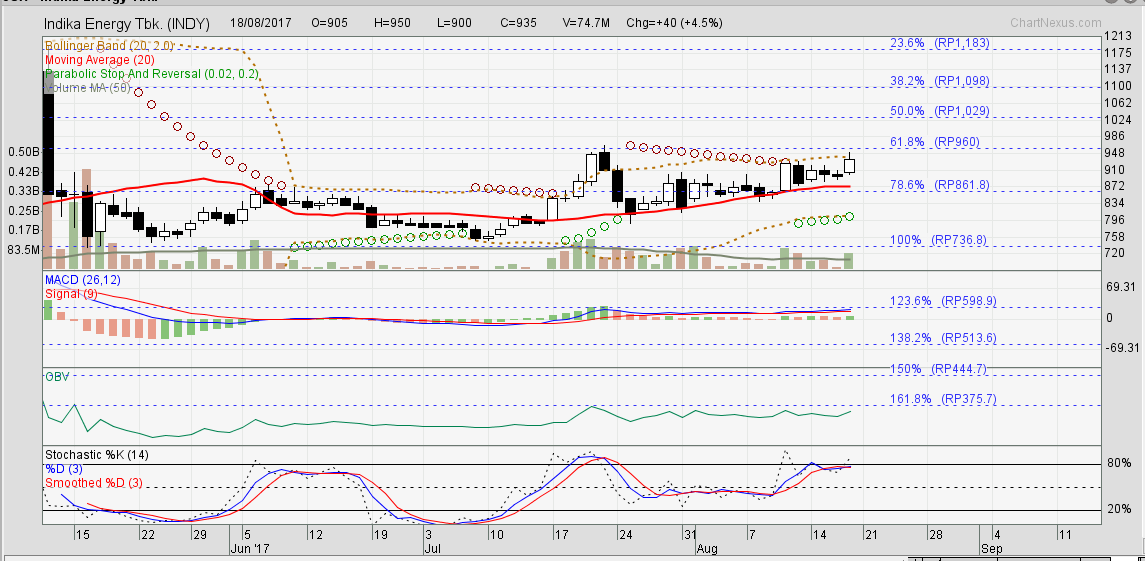Click the Smoothed %D (3) label
Viewport: 1145px width, 561px height.
[x=93, y=483]
